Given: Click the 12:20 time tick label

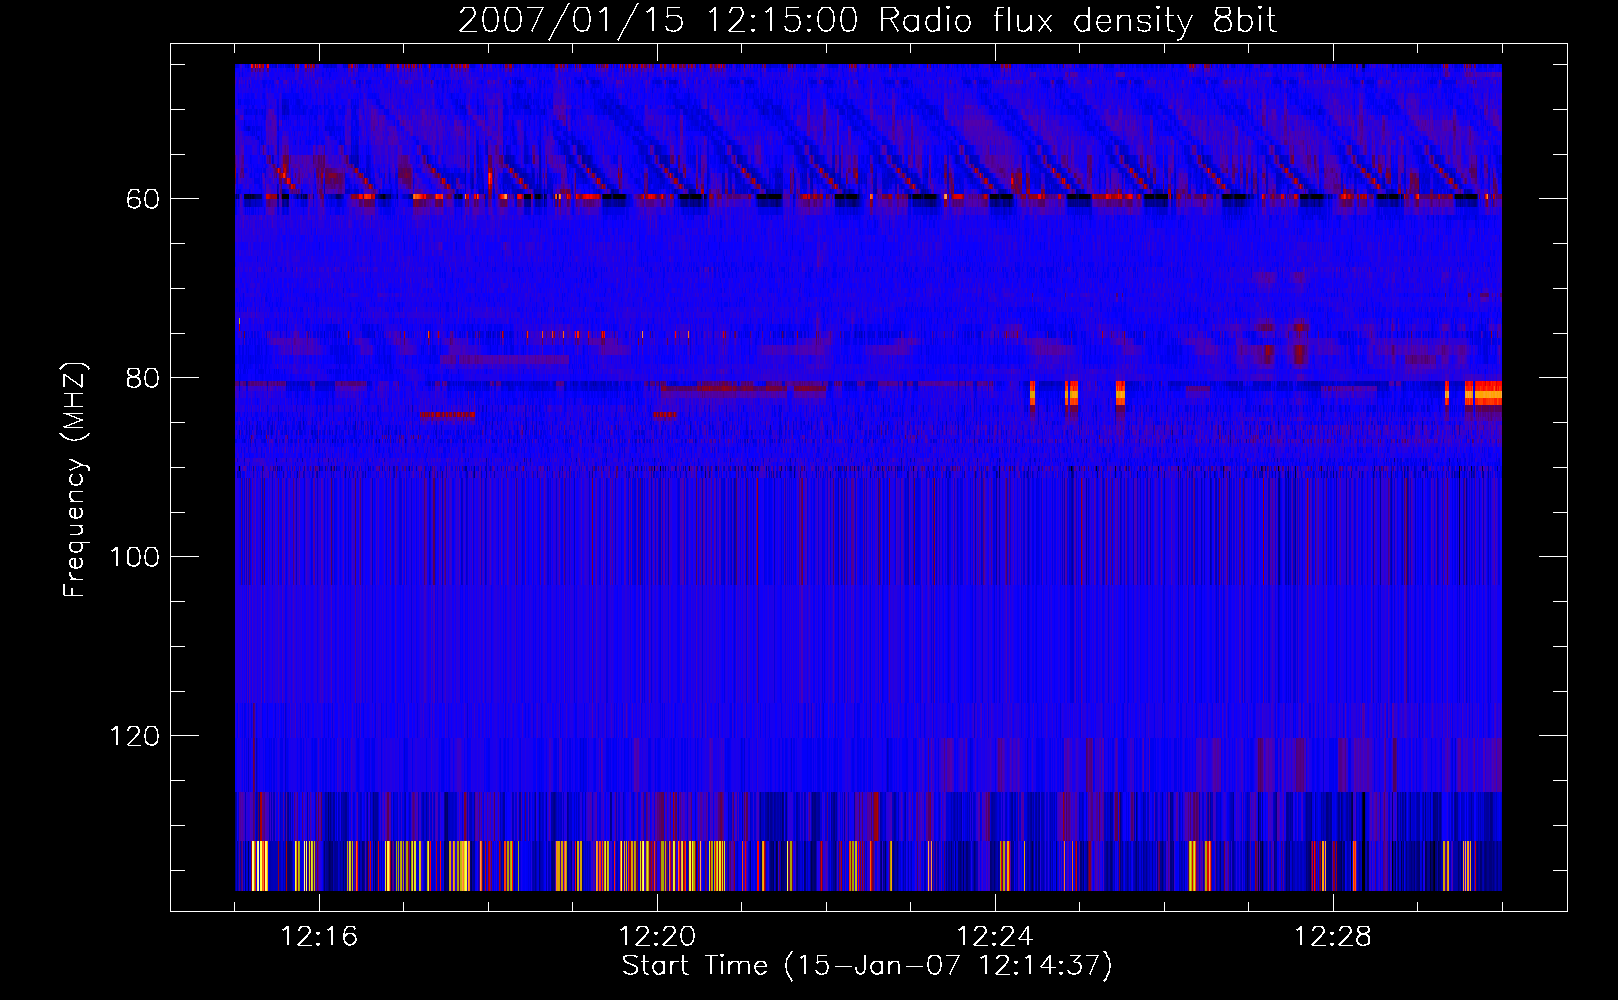Looking at the screenshot, I should [x=657, y=937].
